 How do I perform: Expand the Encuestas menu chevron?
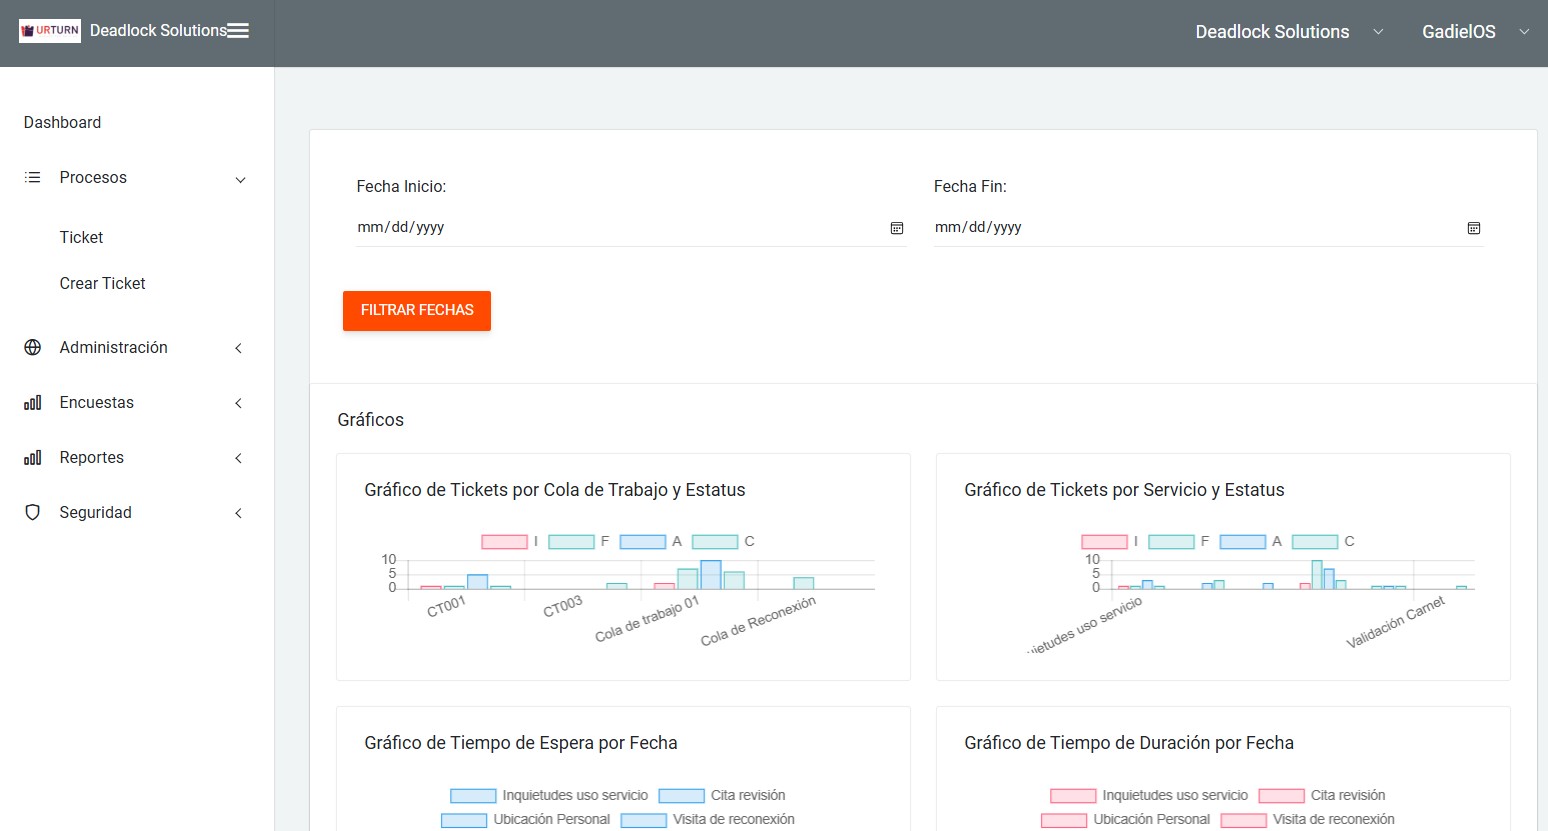click(238, 403)
